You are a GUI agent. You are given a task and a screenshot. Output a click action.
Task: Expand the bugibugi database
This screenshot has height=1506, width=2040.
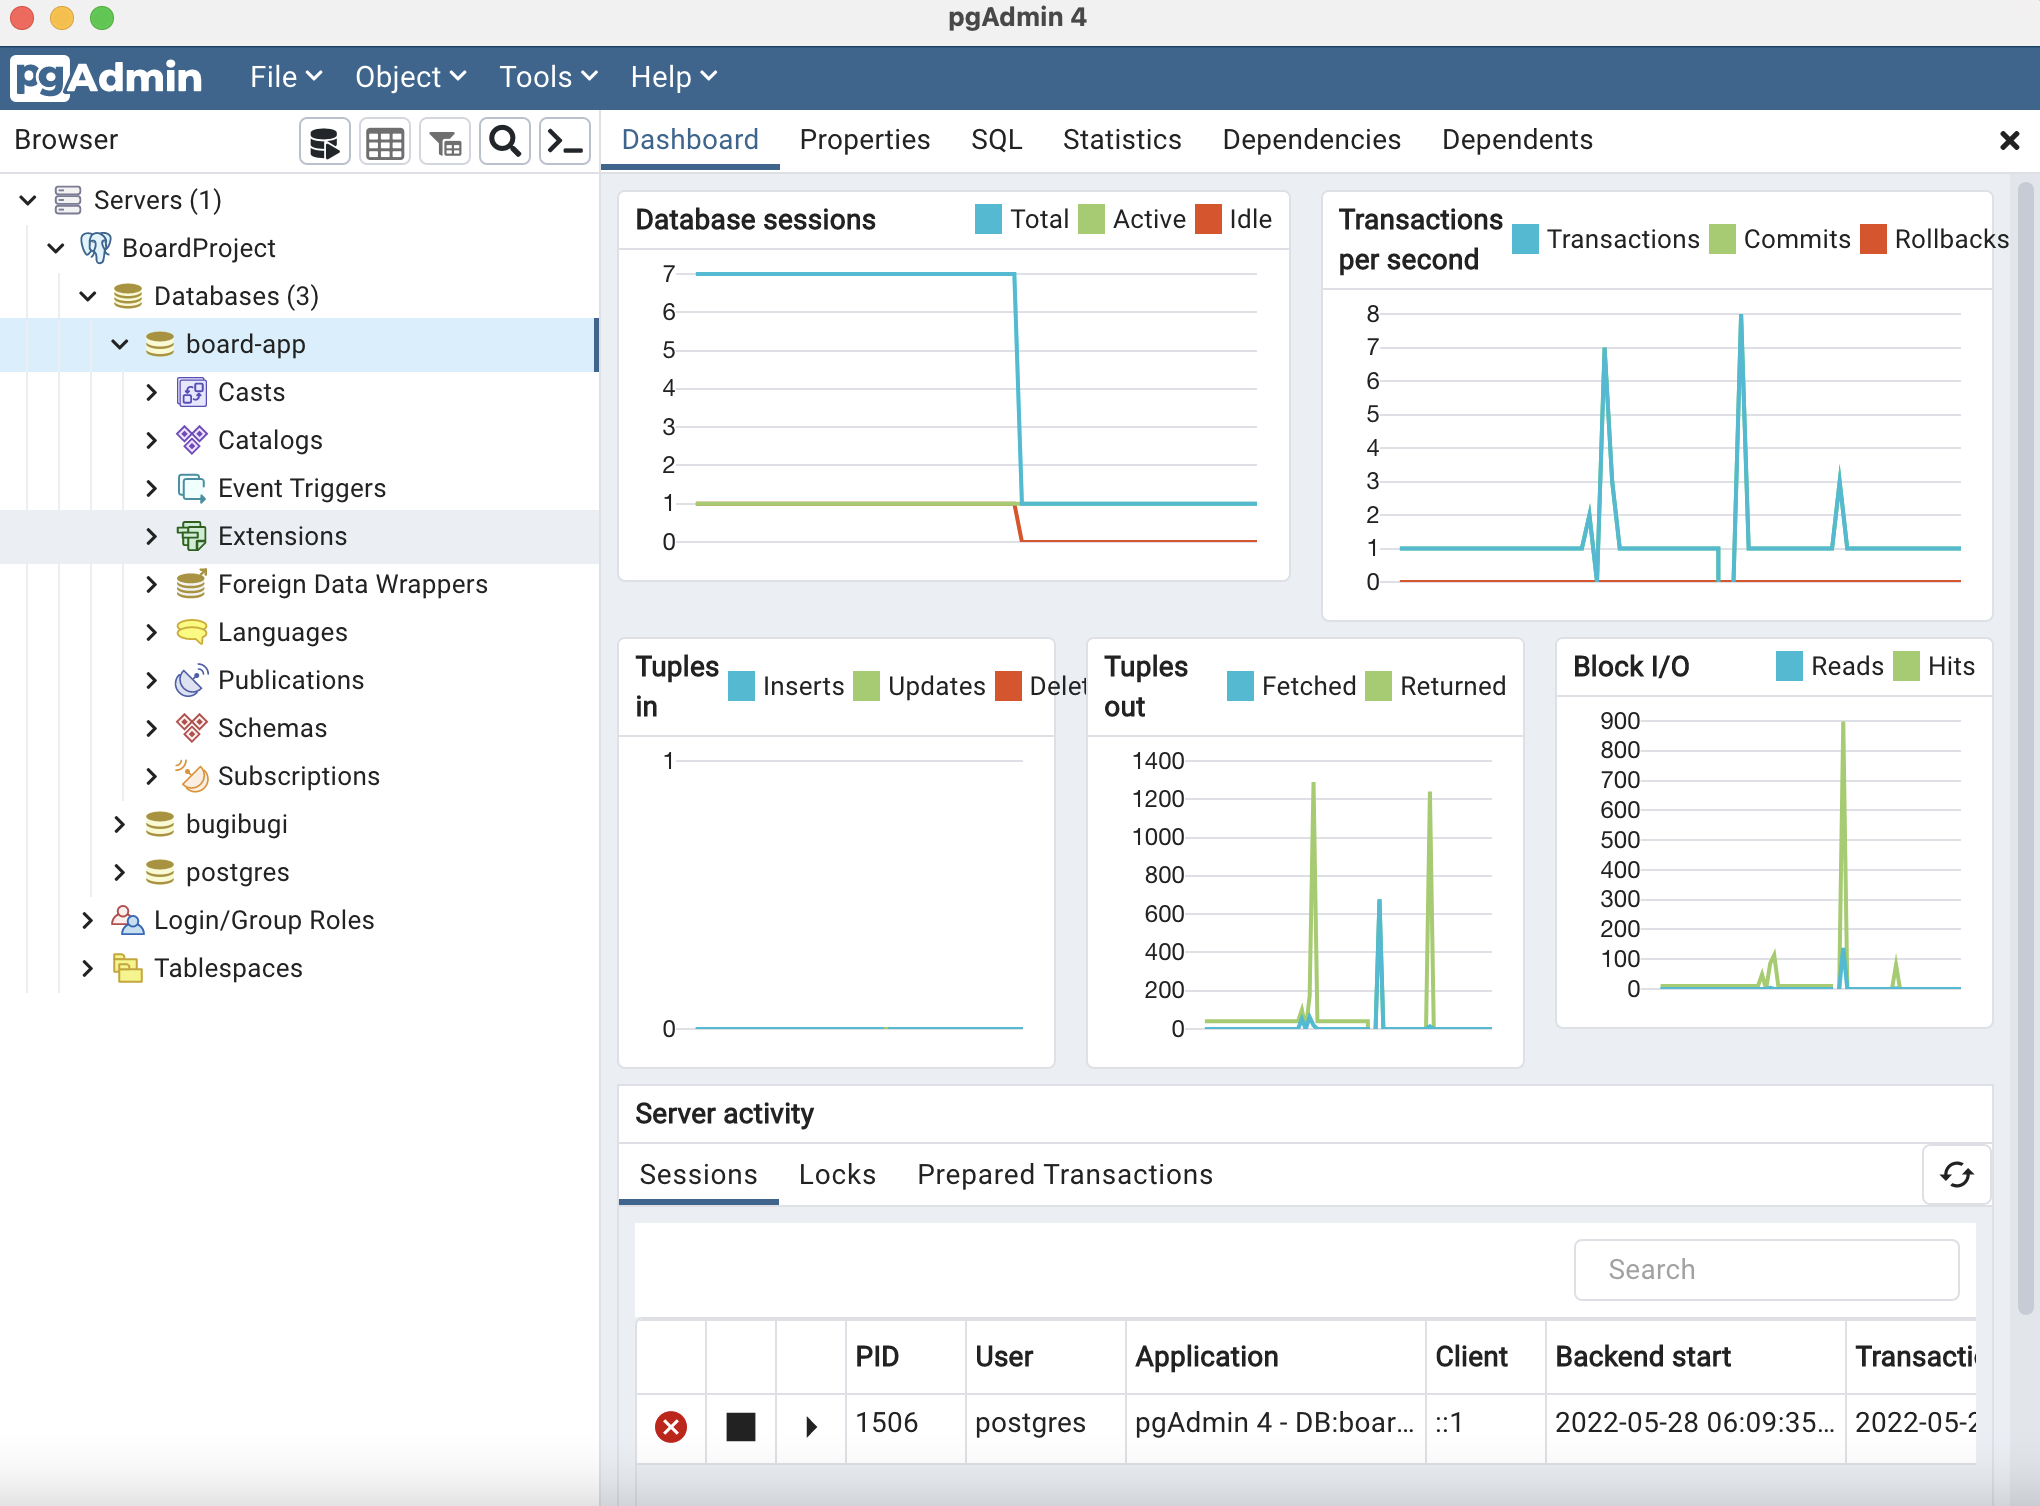click(120, 824)
